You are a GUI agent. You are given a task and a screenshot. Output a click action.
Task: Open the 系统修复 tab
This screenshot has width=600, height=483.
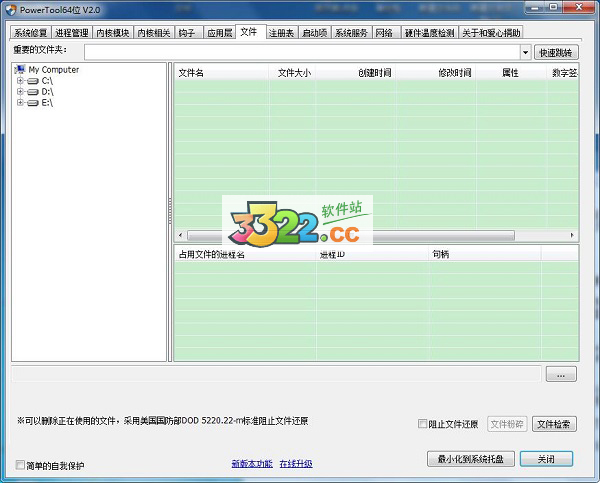[31, 33]
